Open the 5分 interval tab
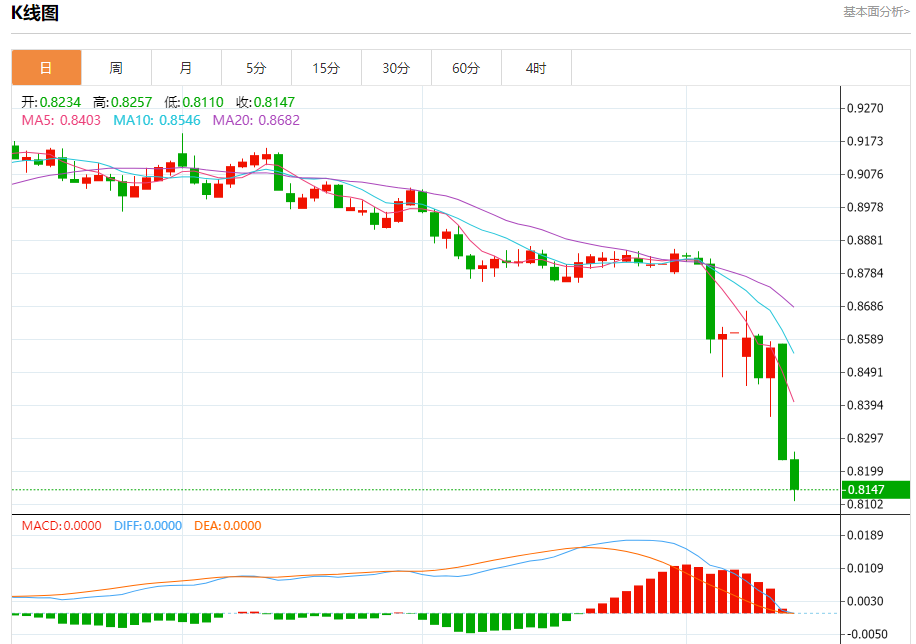This screenshot has height=644, width=916. point(256,68)
